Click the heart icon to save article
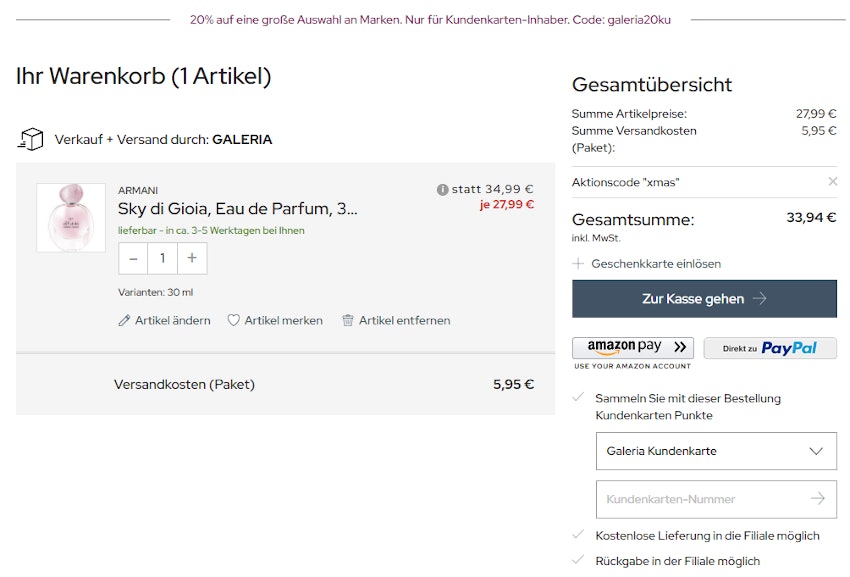 (x=234, y=321)
